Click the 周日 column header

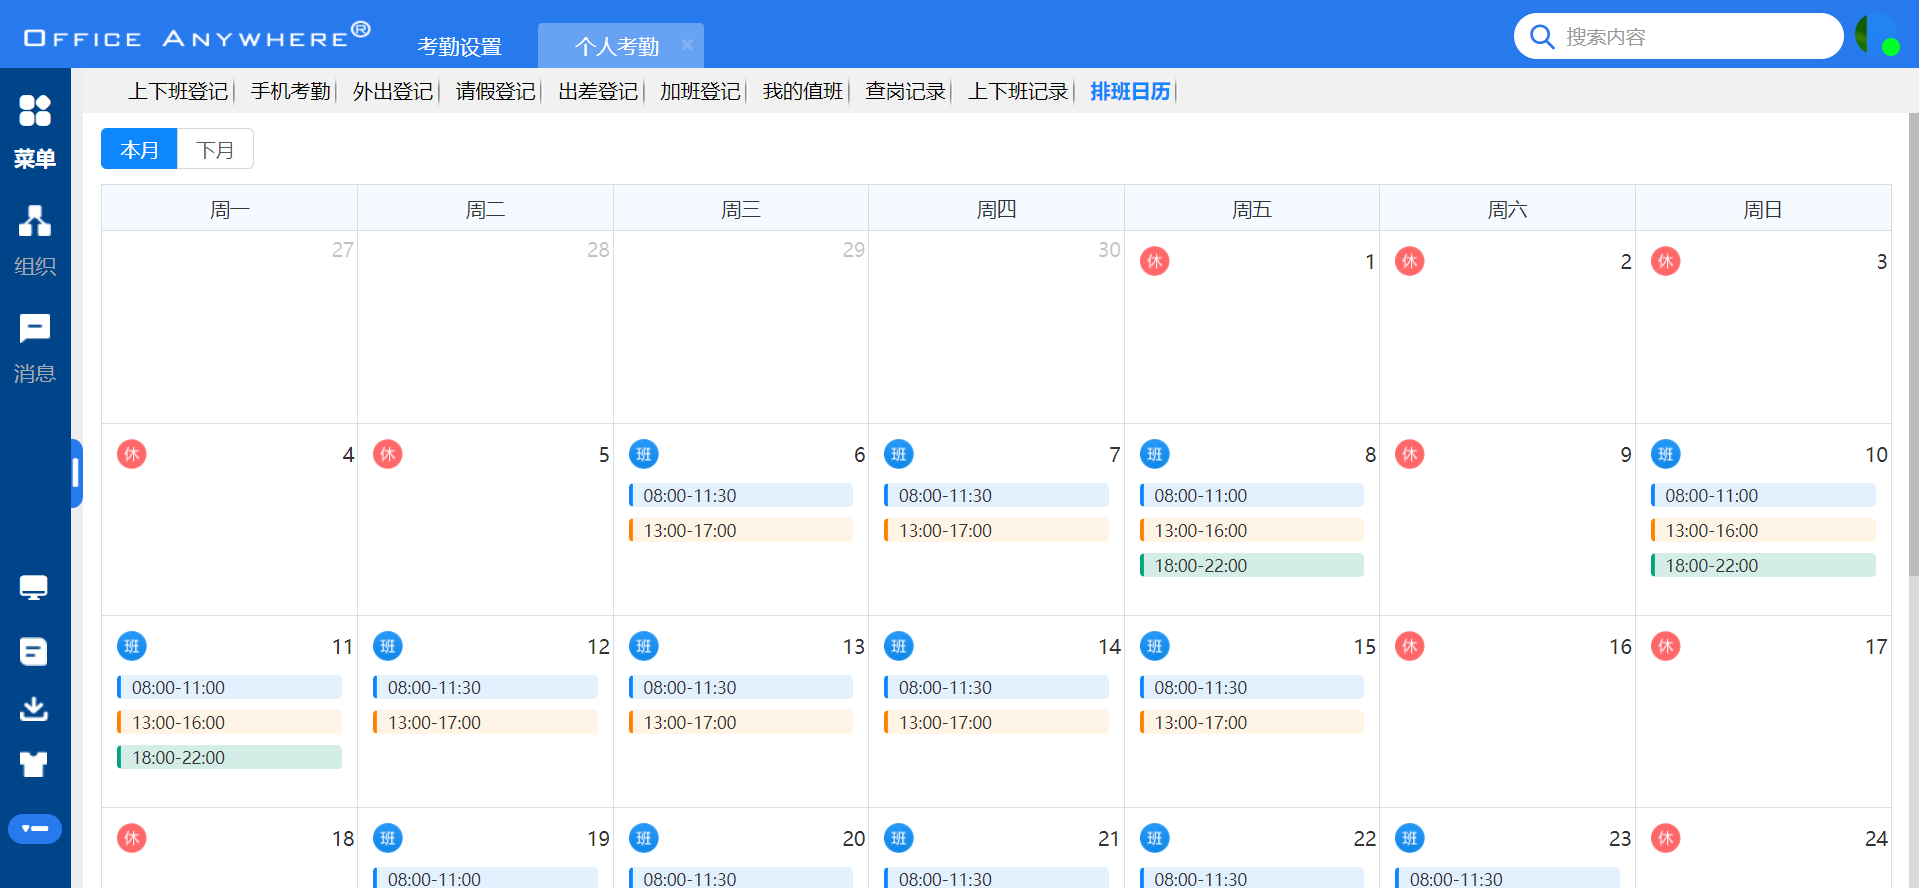(1763, 209)
